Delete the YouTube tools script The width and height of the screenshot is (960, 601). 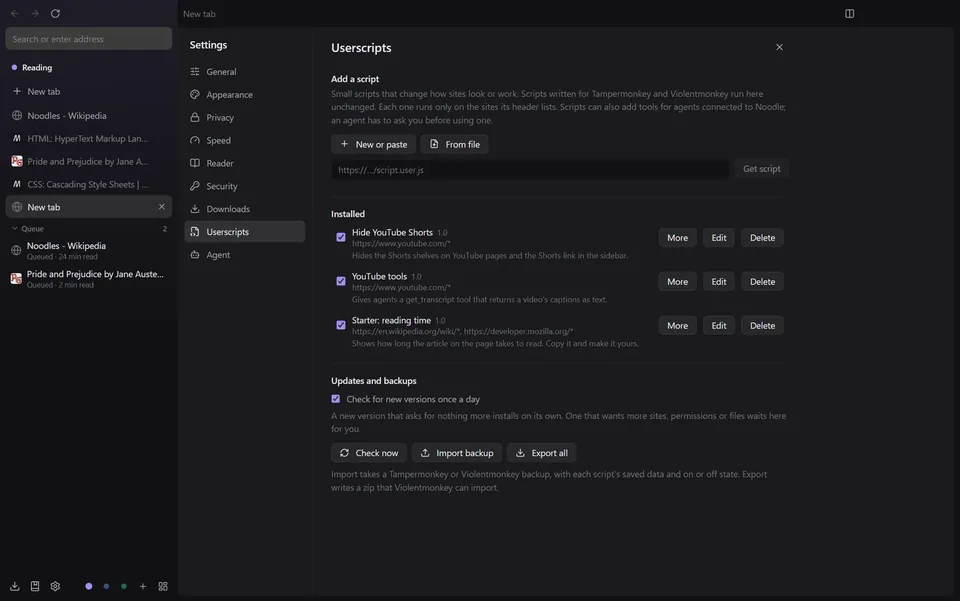[762, 282]
